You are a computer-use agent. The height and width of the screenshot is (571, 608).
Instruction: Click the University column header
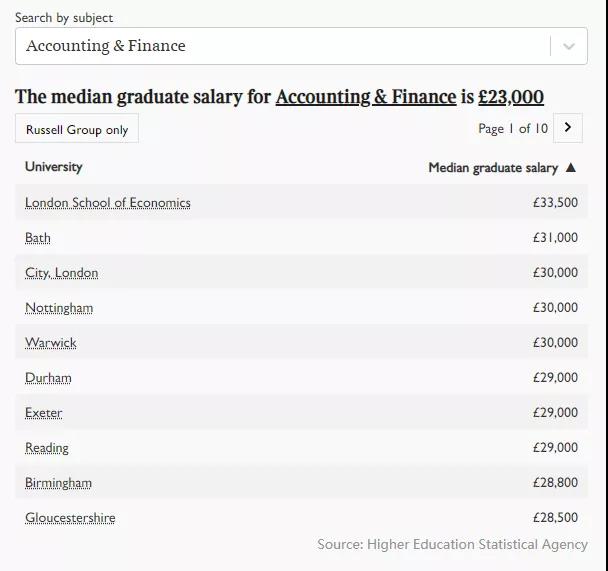pyautogui.click(x=54, y=167)
